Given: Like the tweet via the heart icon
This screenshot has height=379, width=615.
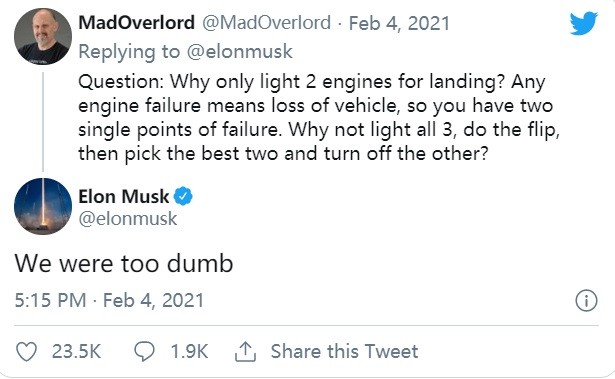Looking at the screenshot, I should (x=26, y=351).
